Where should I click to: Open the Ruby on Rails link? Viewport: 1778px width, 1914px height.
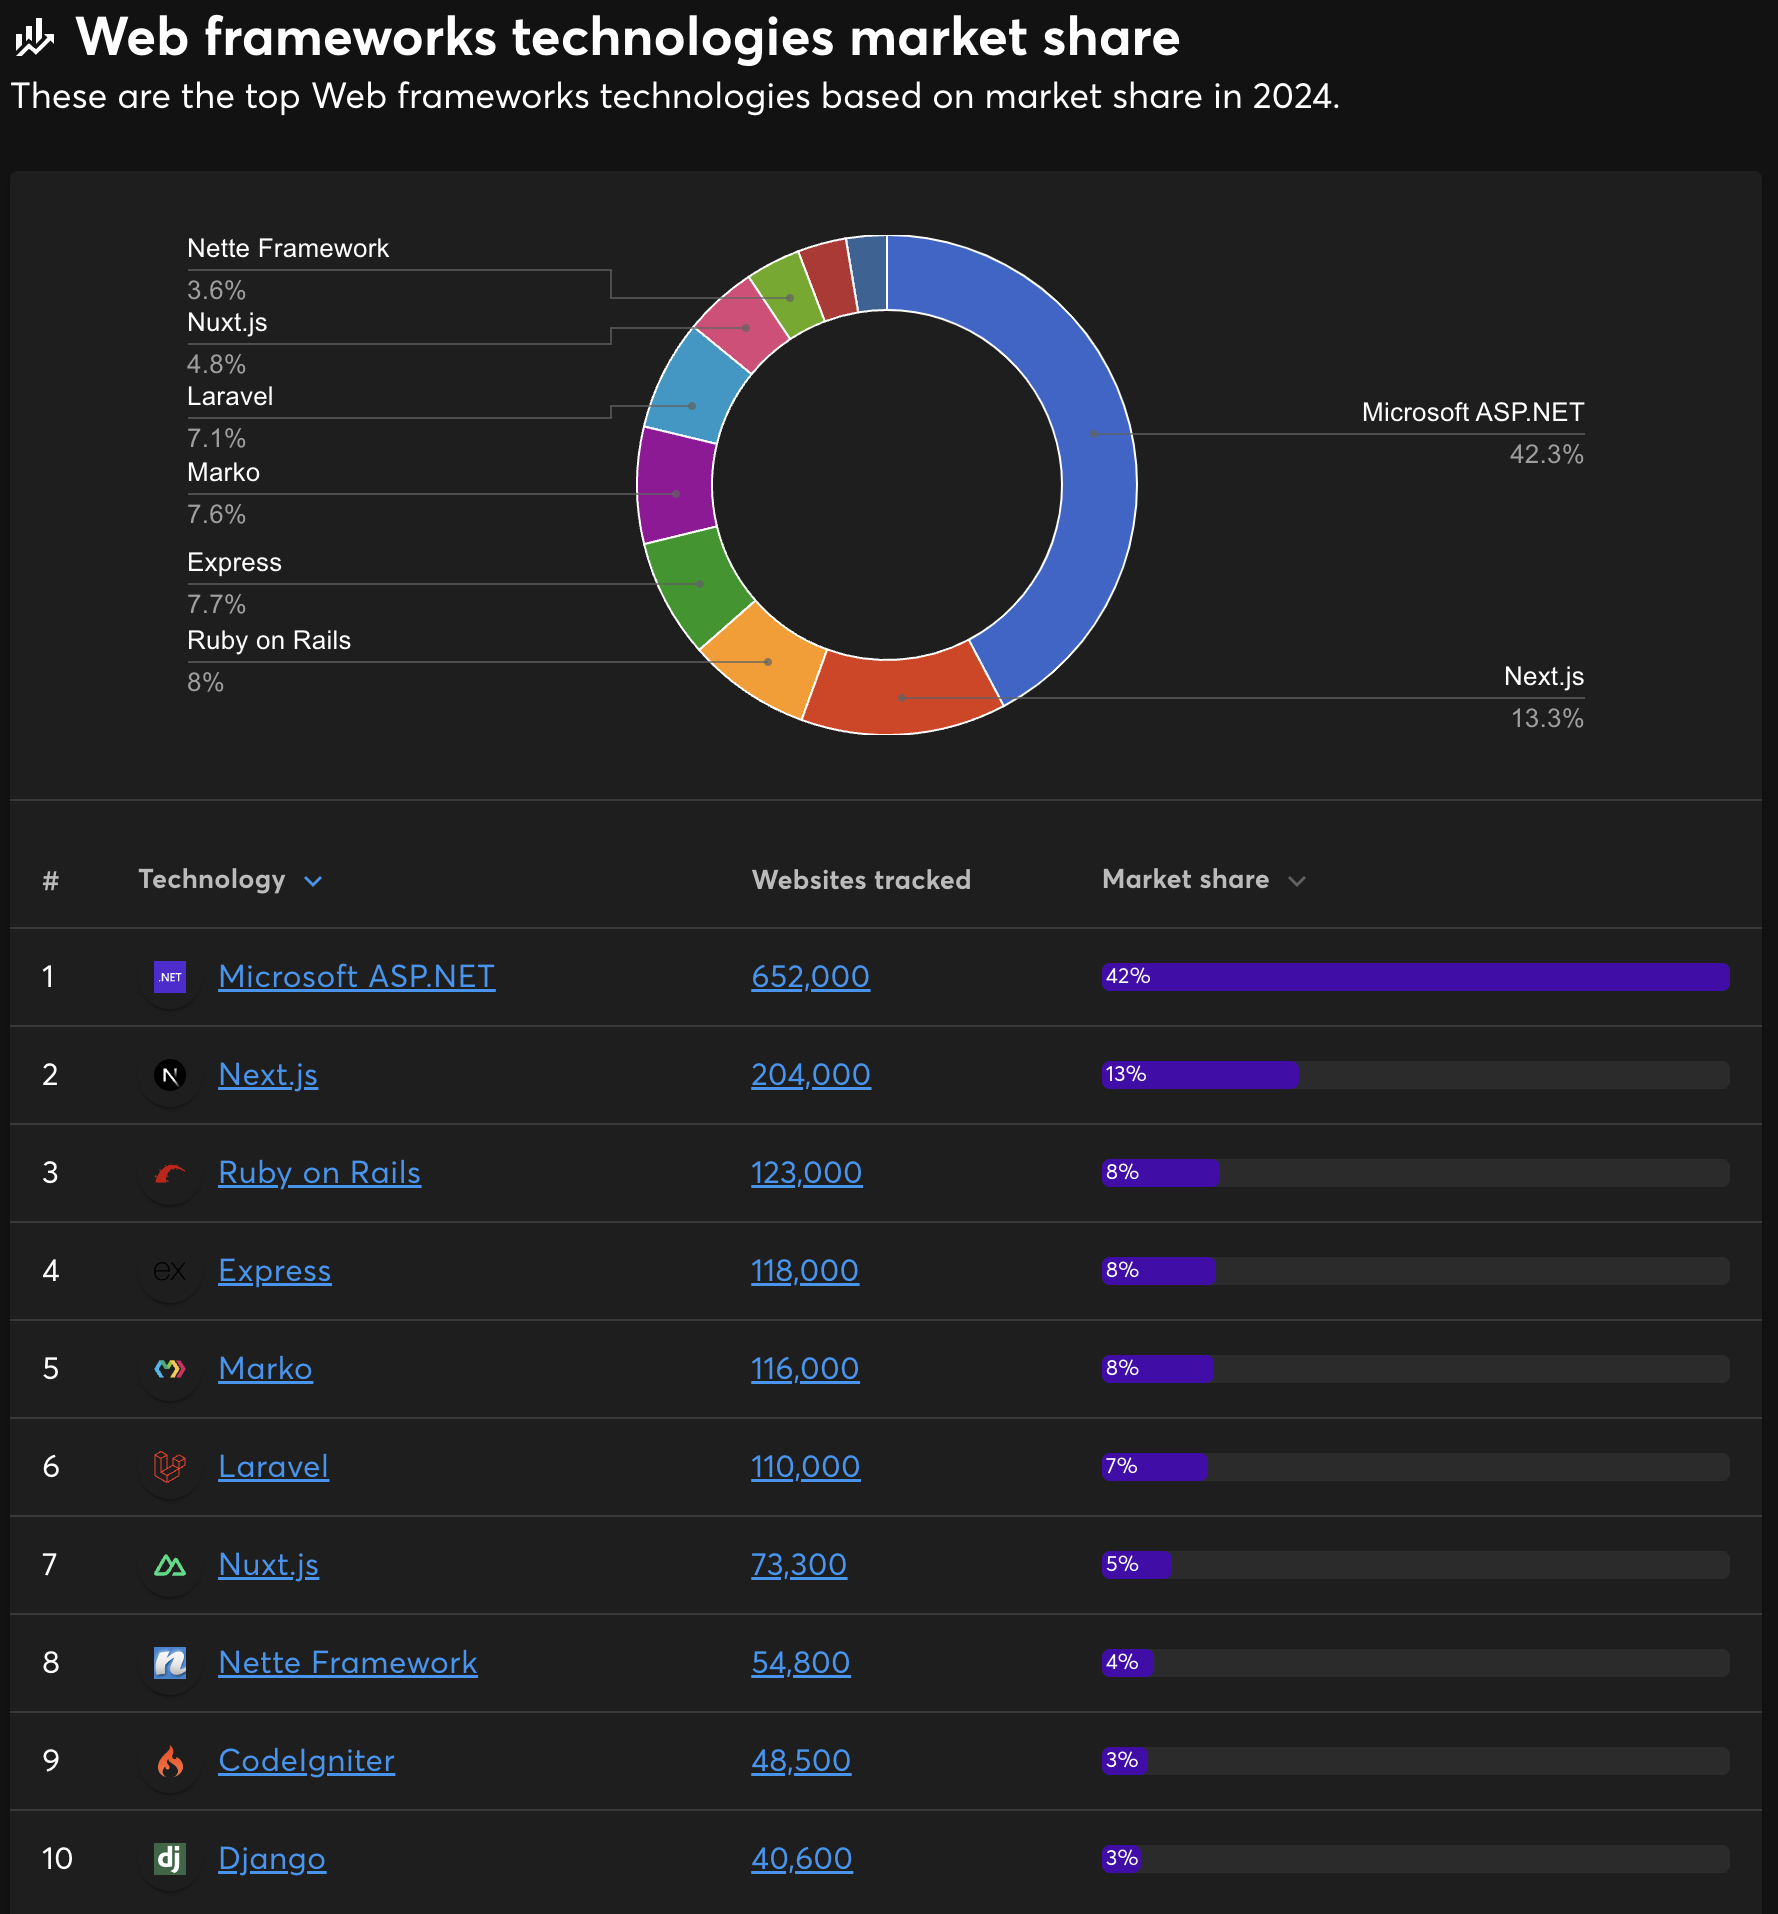320,1173
